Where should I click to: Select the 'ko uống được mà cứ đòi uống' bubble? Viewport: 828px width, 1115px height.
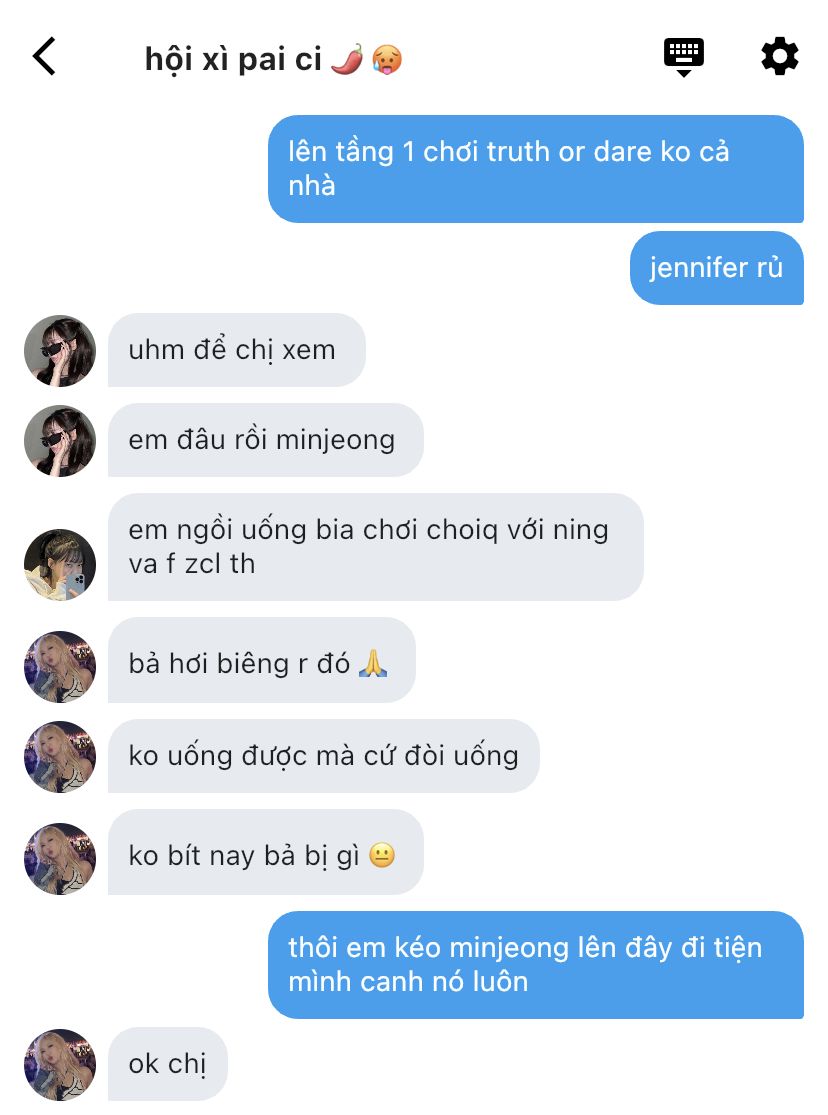point(324,756)
